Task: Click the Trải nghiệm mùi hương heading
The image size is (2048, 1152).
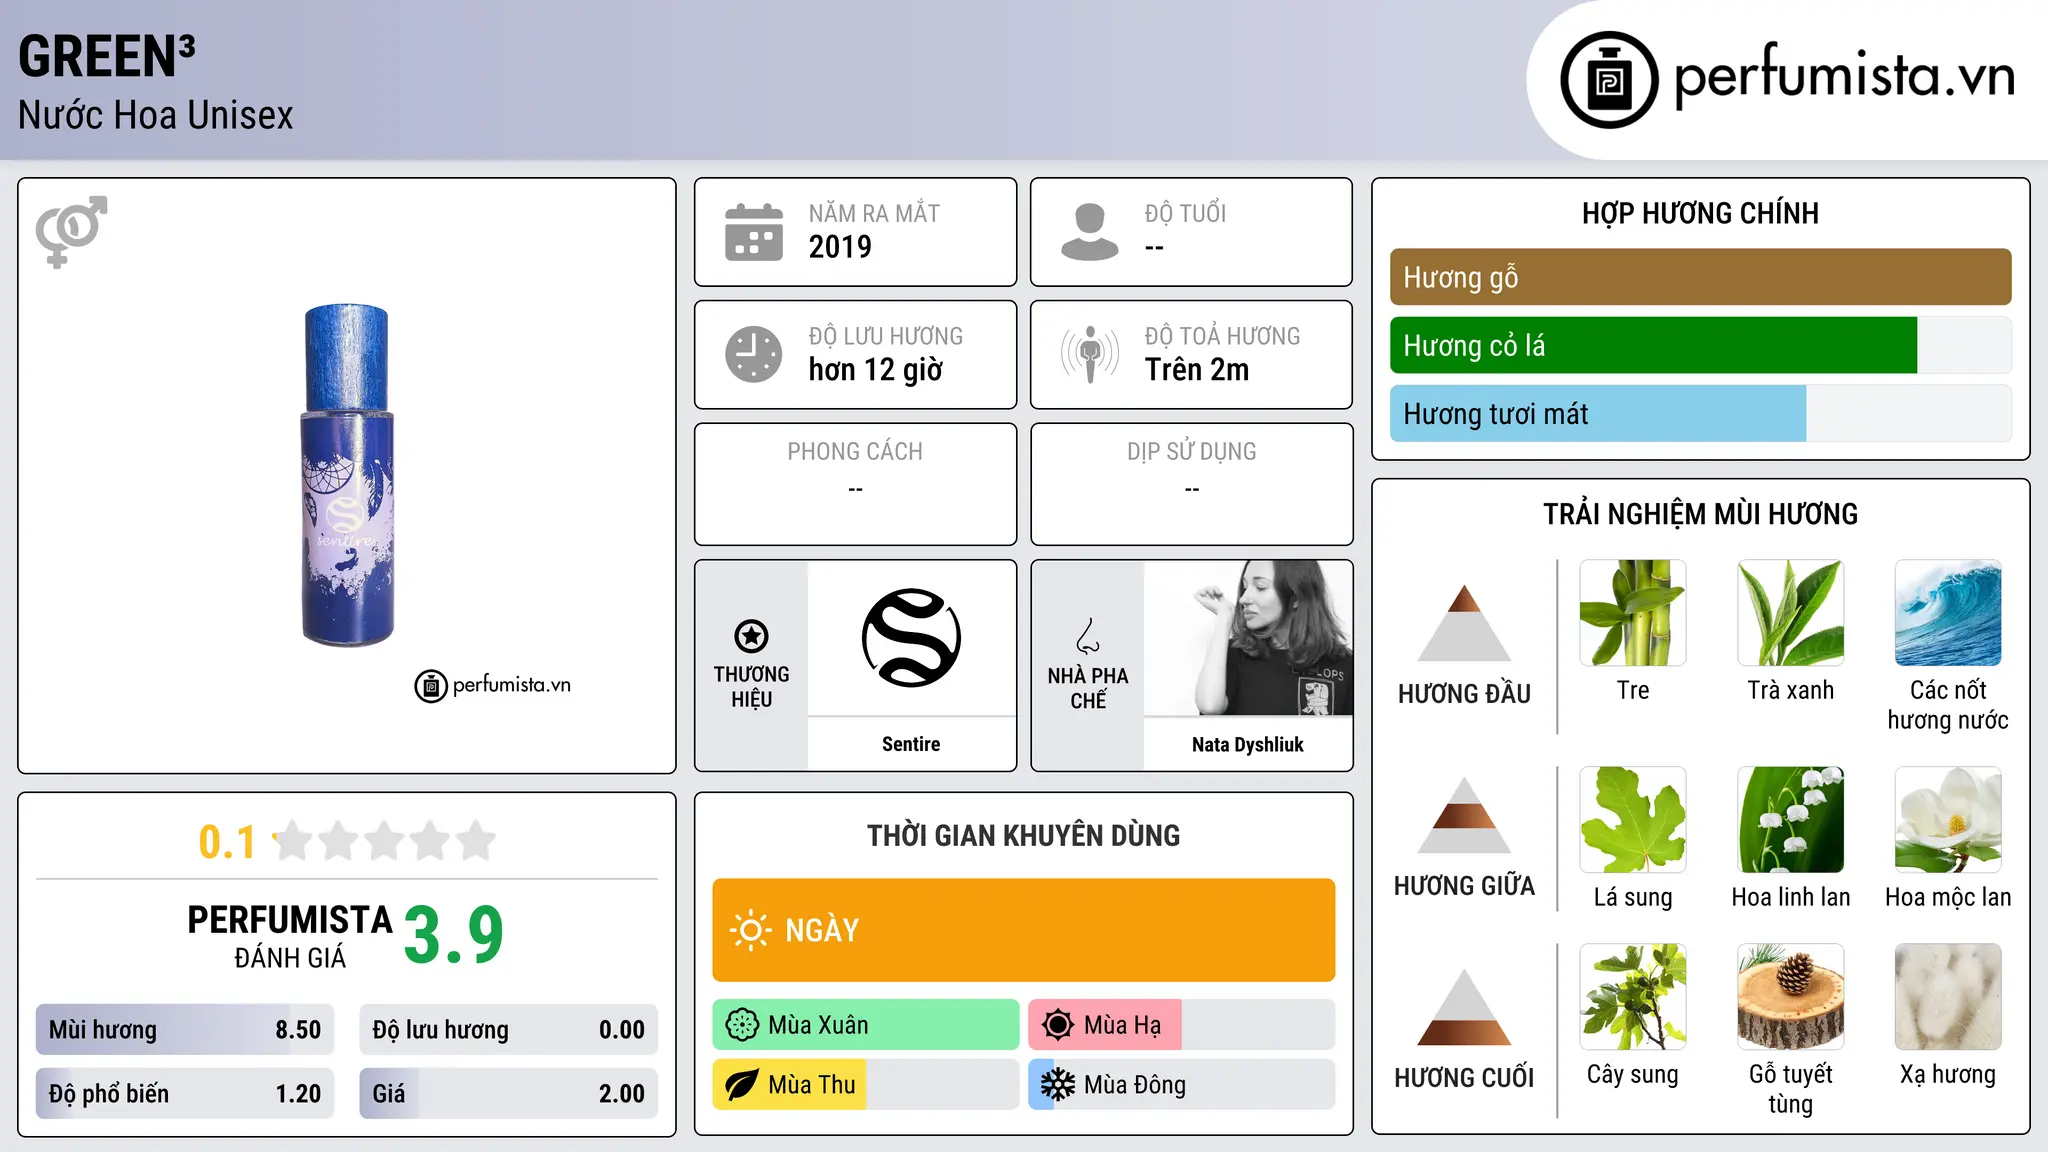Action: [1700, 515]
